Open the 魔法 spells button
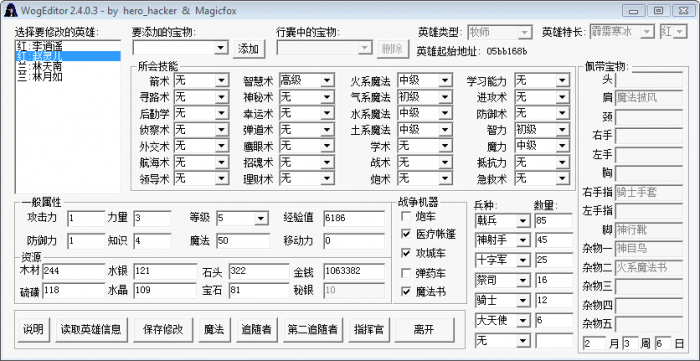Image resolution: width=700 pixels, height=361 pixels. click(x=214, y=330)
